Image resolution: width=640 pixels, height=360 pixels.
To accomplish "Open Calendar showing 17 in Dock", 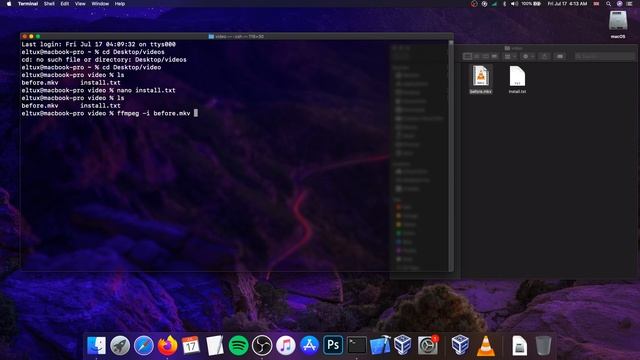I will coord(191,345).
